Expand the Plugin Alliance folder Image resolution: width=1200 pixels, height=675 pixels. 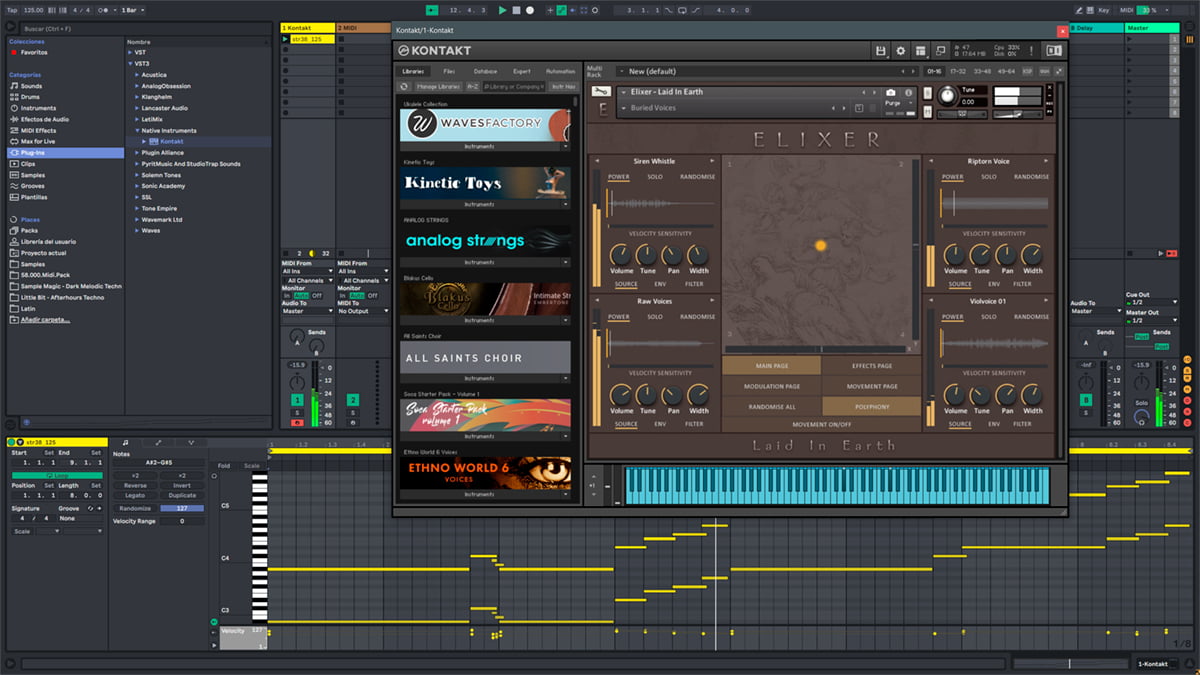pyautogui.click(x=136, y=153)
